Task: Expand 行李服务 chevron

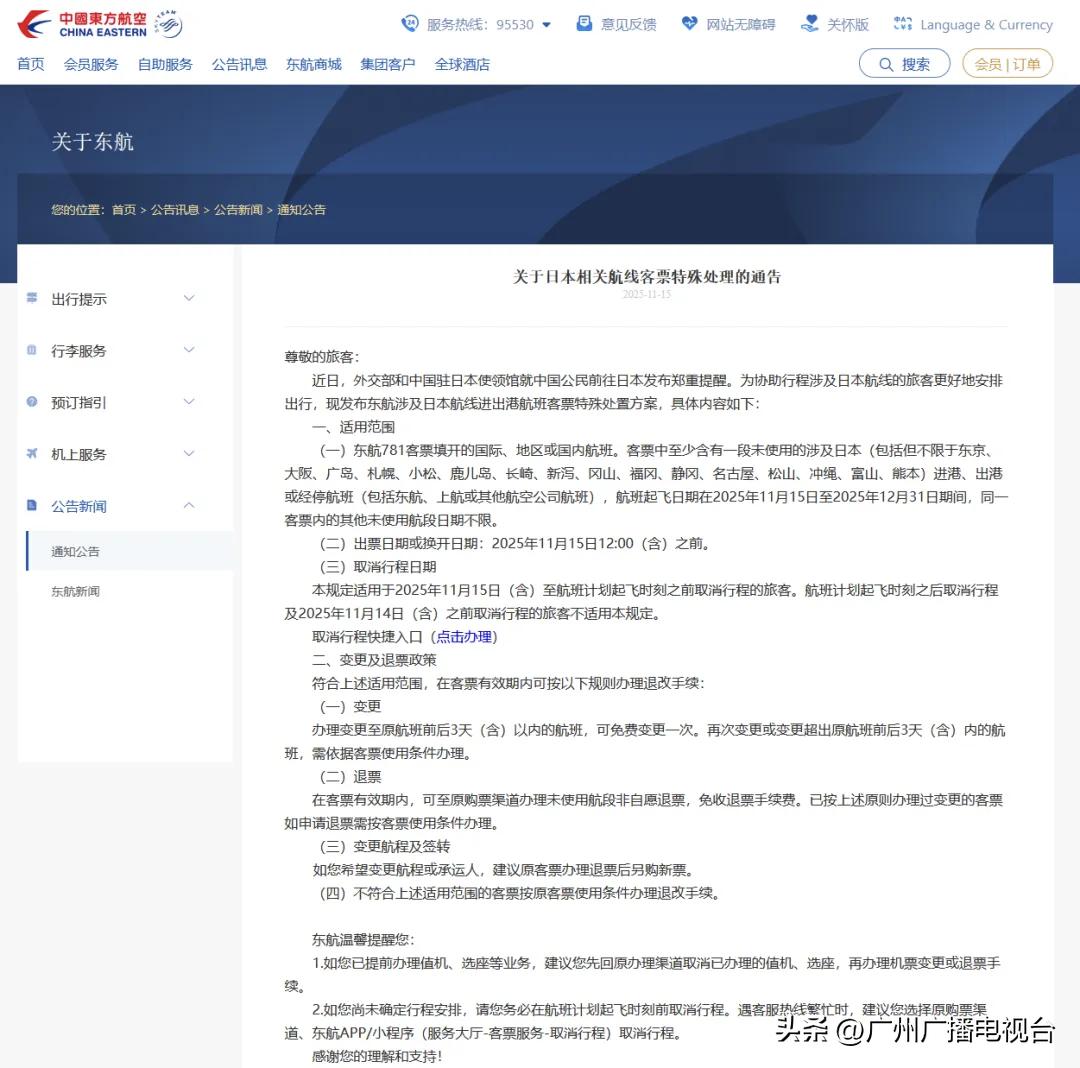Action: [x=189, y=350]
